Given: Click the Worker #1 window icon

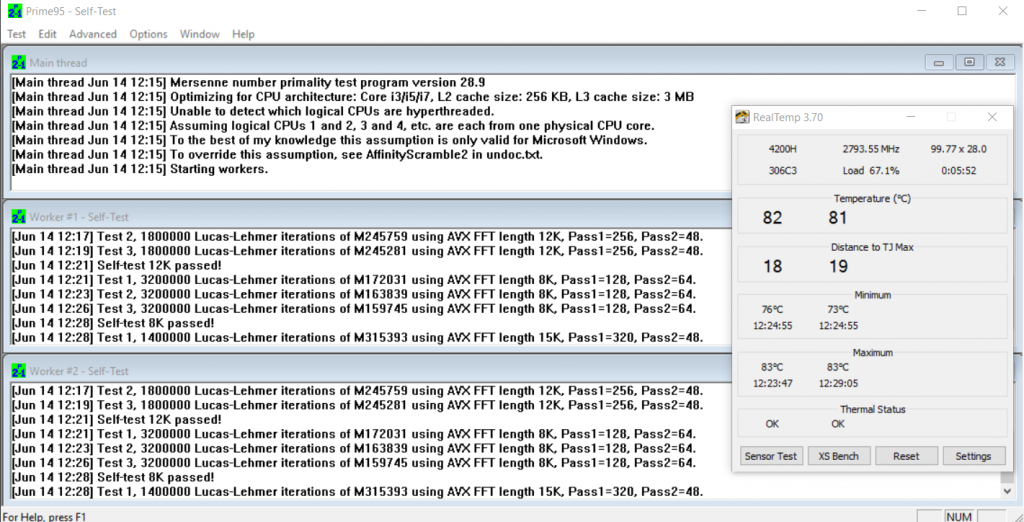Looking at the screenshot, I should (19, 217).
